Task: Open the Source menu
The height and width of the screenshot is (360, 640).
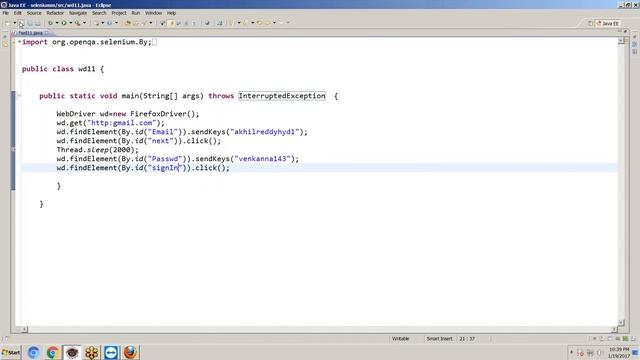Action: [x=34, y=13]
